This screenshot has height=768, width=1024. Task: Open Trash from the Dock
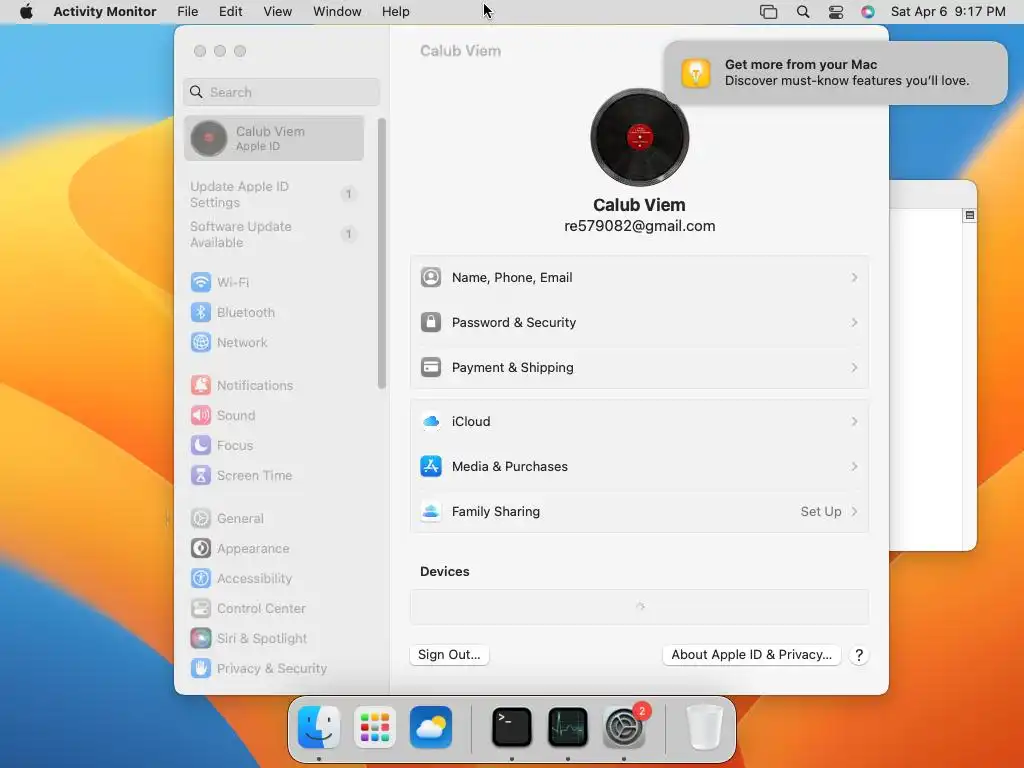(704, 727)
